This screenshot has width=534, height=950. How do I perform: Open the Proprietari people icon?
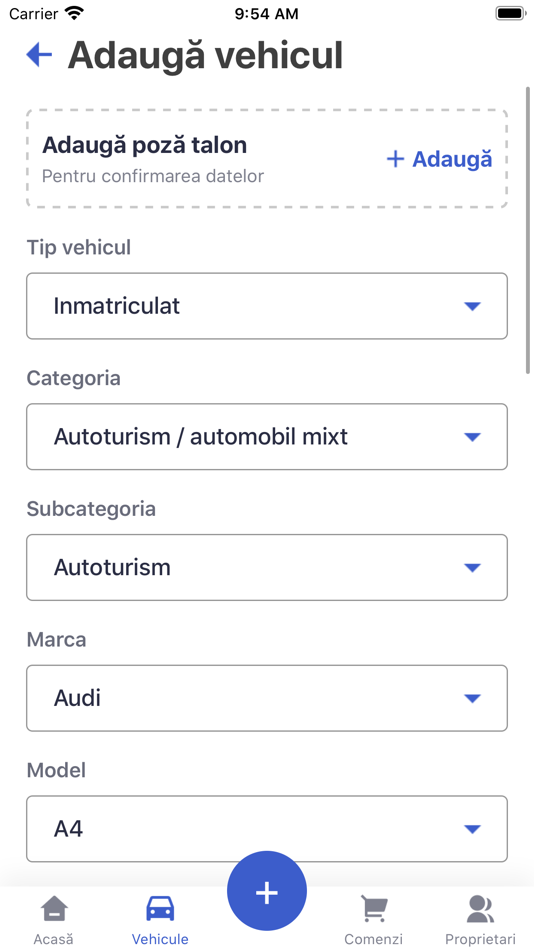click(x=480, y=909)
